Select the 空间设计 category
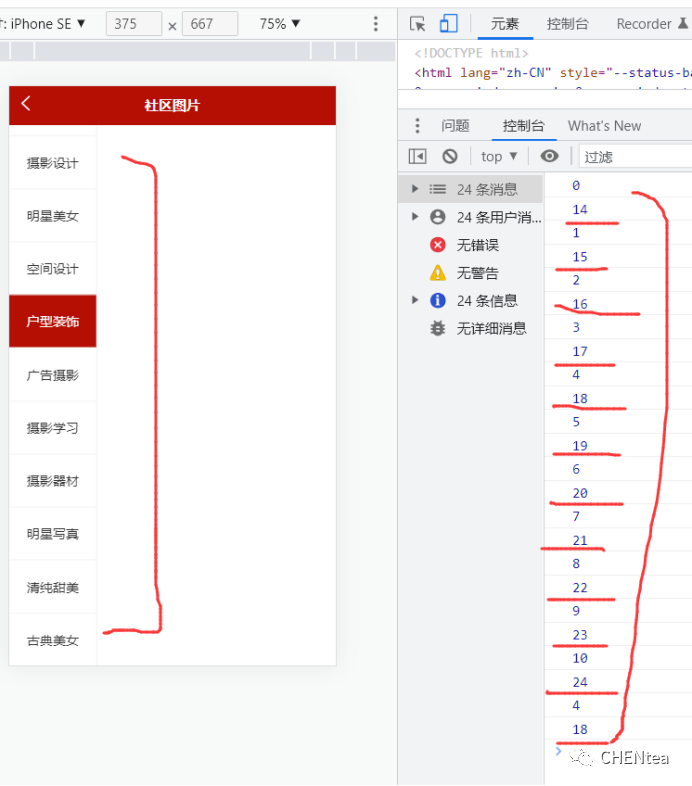The width and height of the screenshot is (692, 786). (x=53, y=269)
